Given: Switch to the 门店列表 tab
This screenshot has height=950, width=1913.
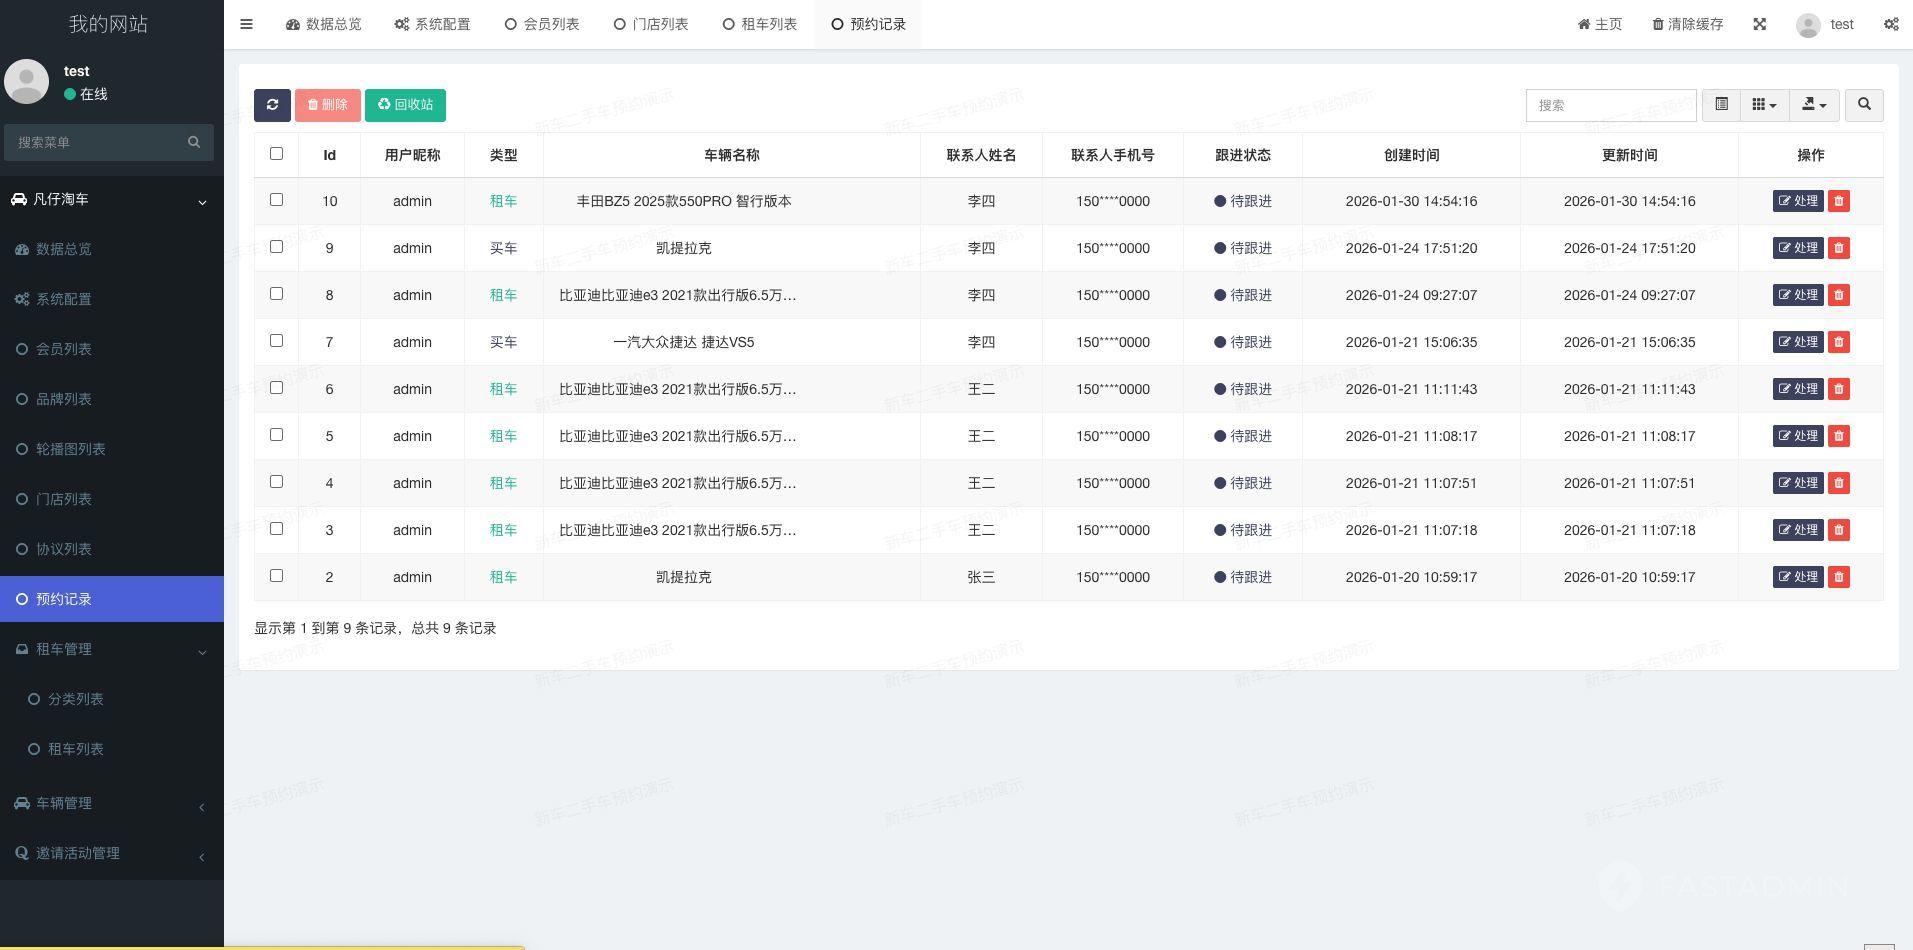Looking at the screenshot, I should pyautogui.click(x=651, y=24).
